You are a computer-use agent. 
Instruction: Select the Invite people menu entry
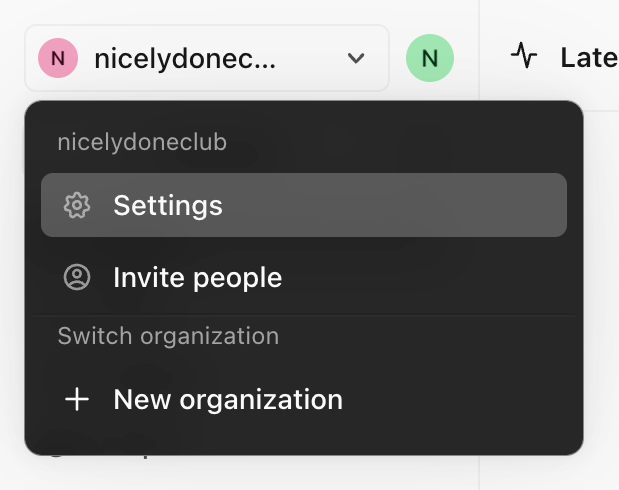[x=198, y=277]
